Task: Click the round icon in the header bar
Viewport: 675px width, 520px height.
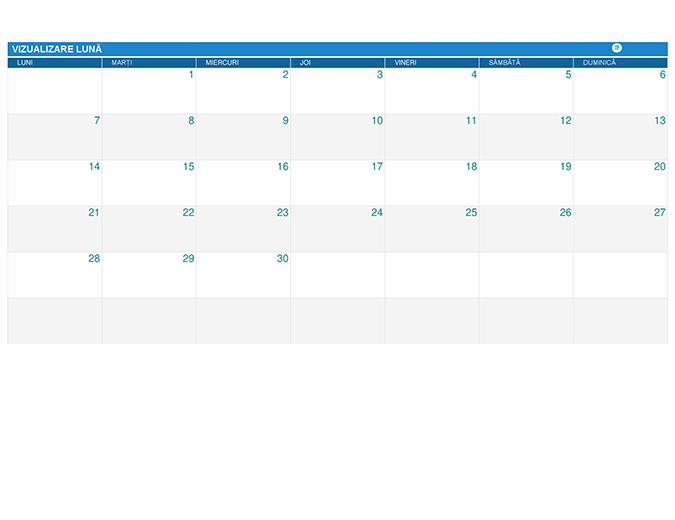Action: (x=616, y=48)
